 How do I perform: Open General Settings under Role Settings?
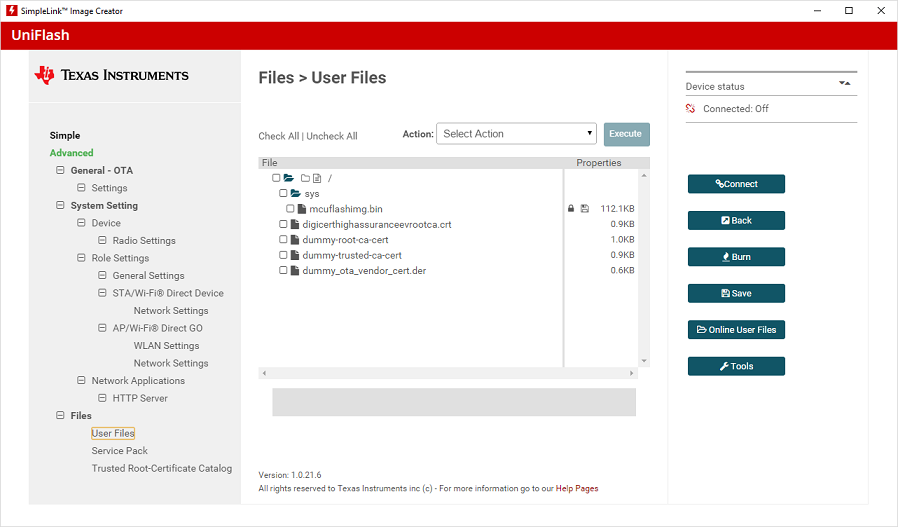point(148,276)
